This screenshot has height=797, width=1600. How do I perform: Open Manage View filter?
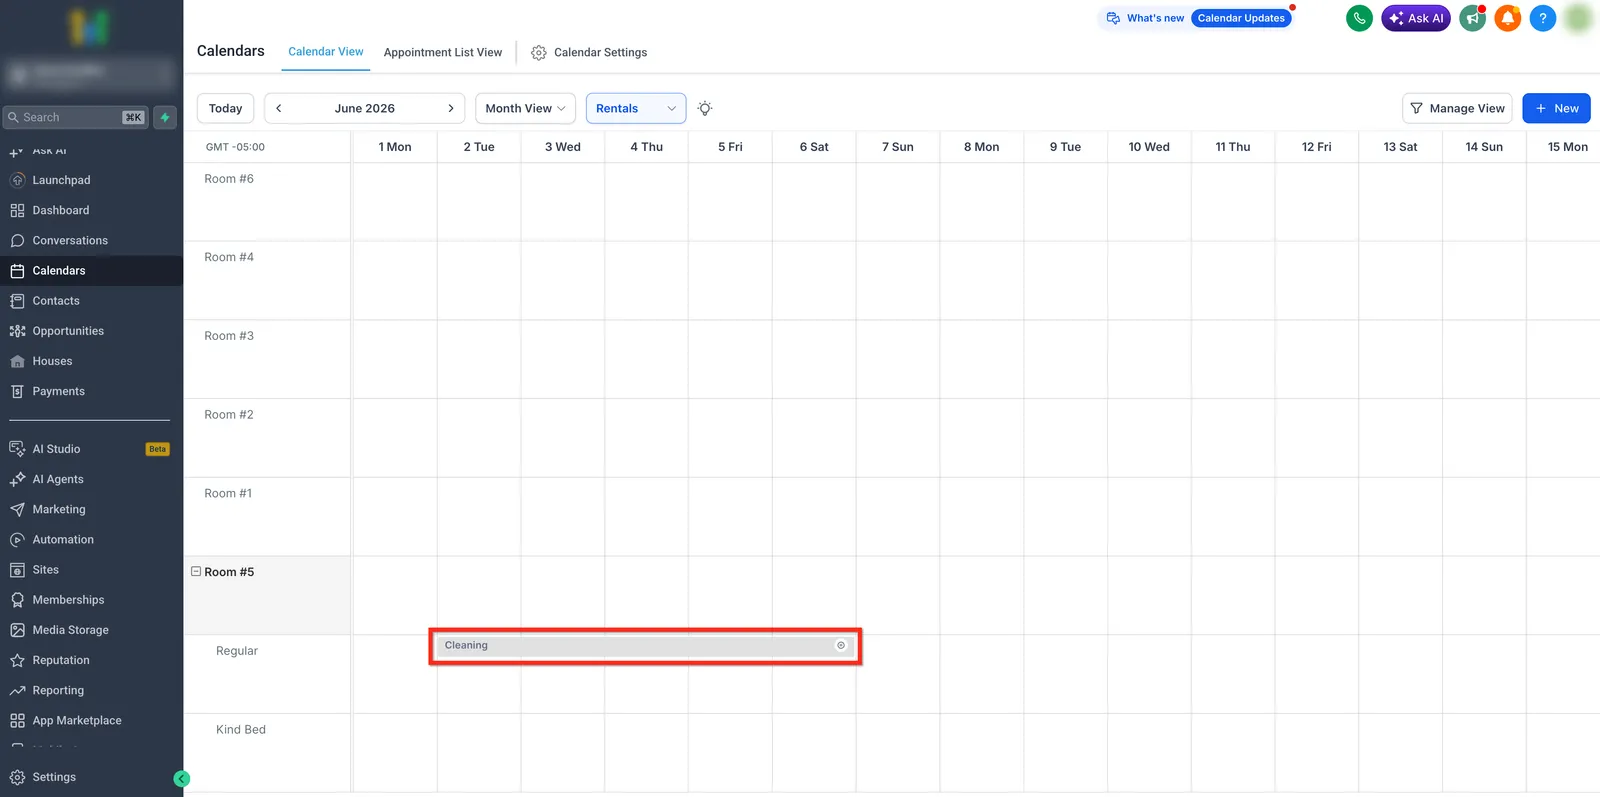(x=1457, y=108)
